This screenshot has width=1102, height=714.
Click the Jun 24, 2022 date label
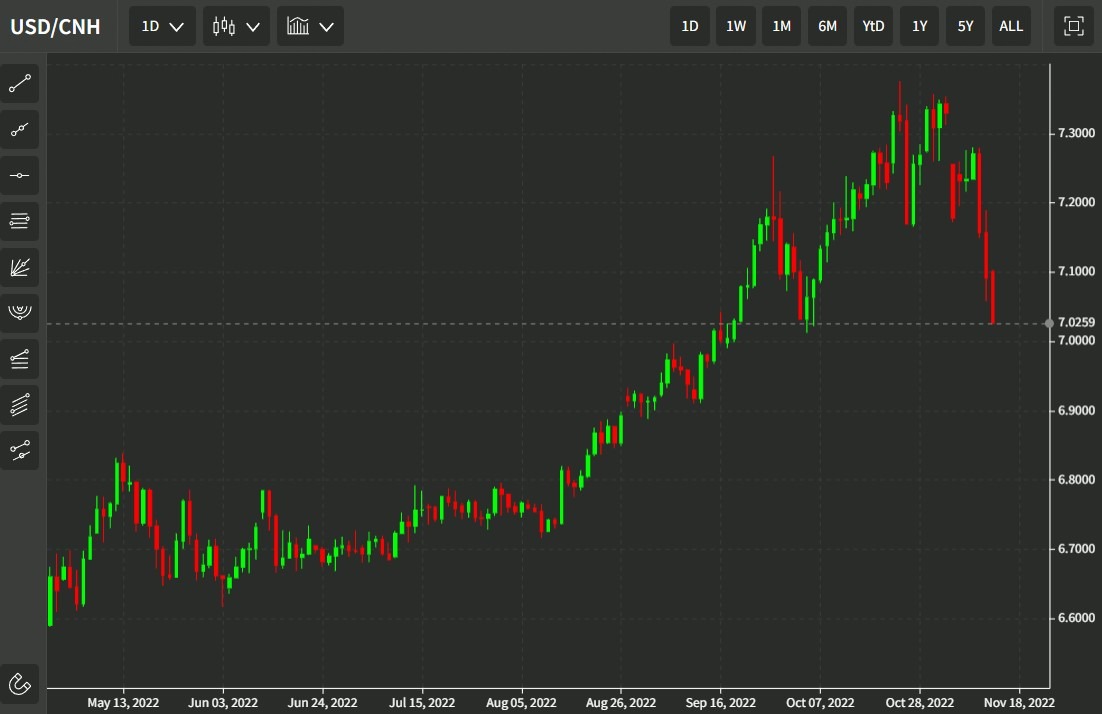[322, 703]
